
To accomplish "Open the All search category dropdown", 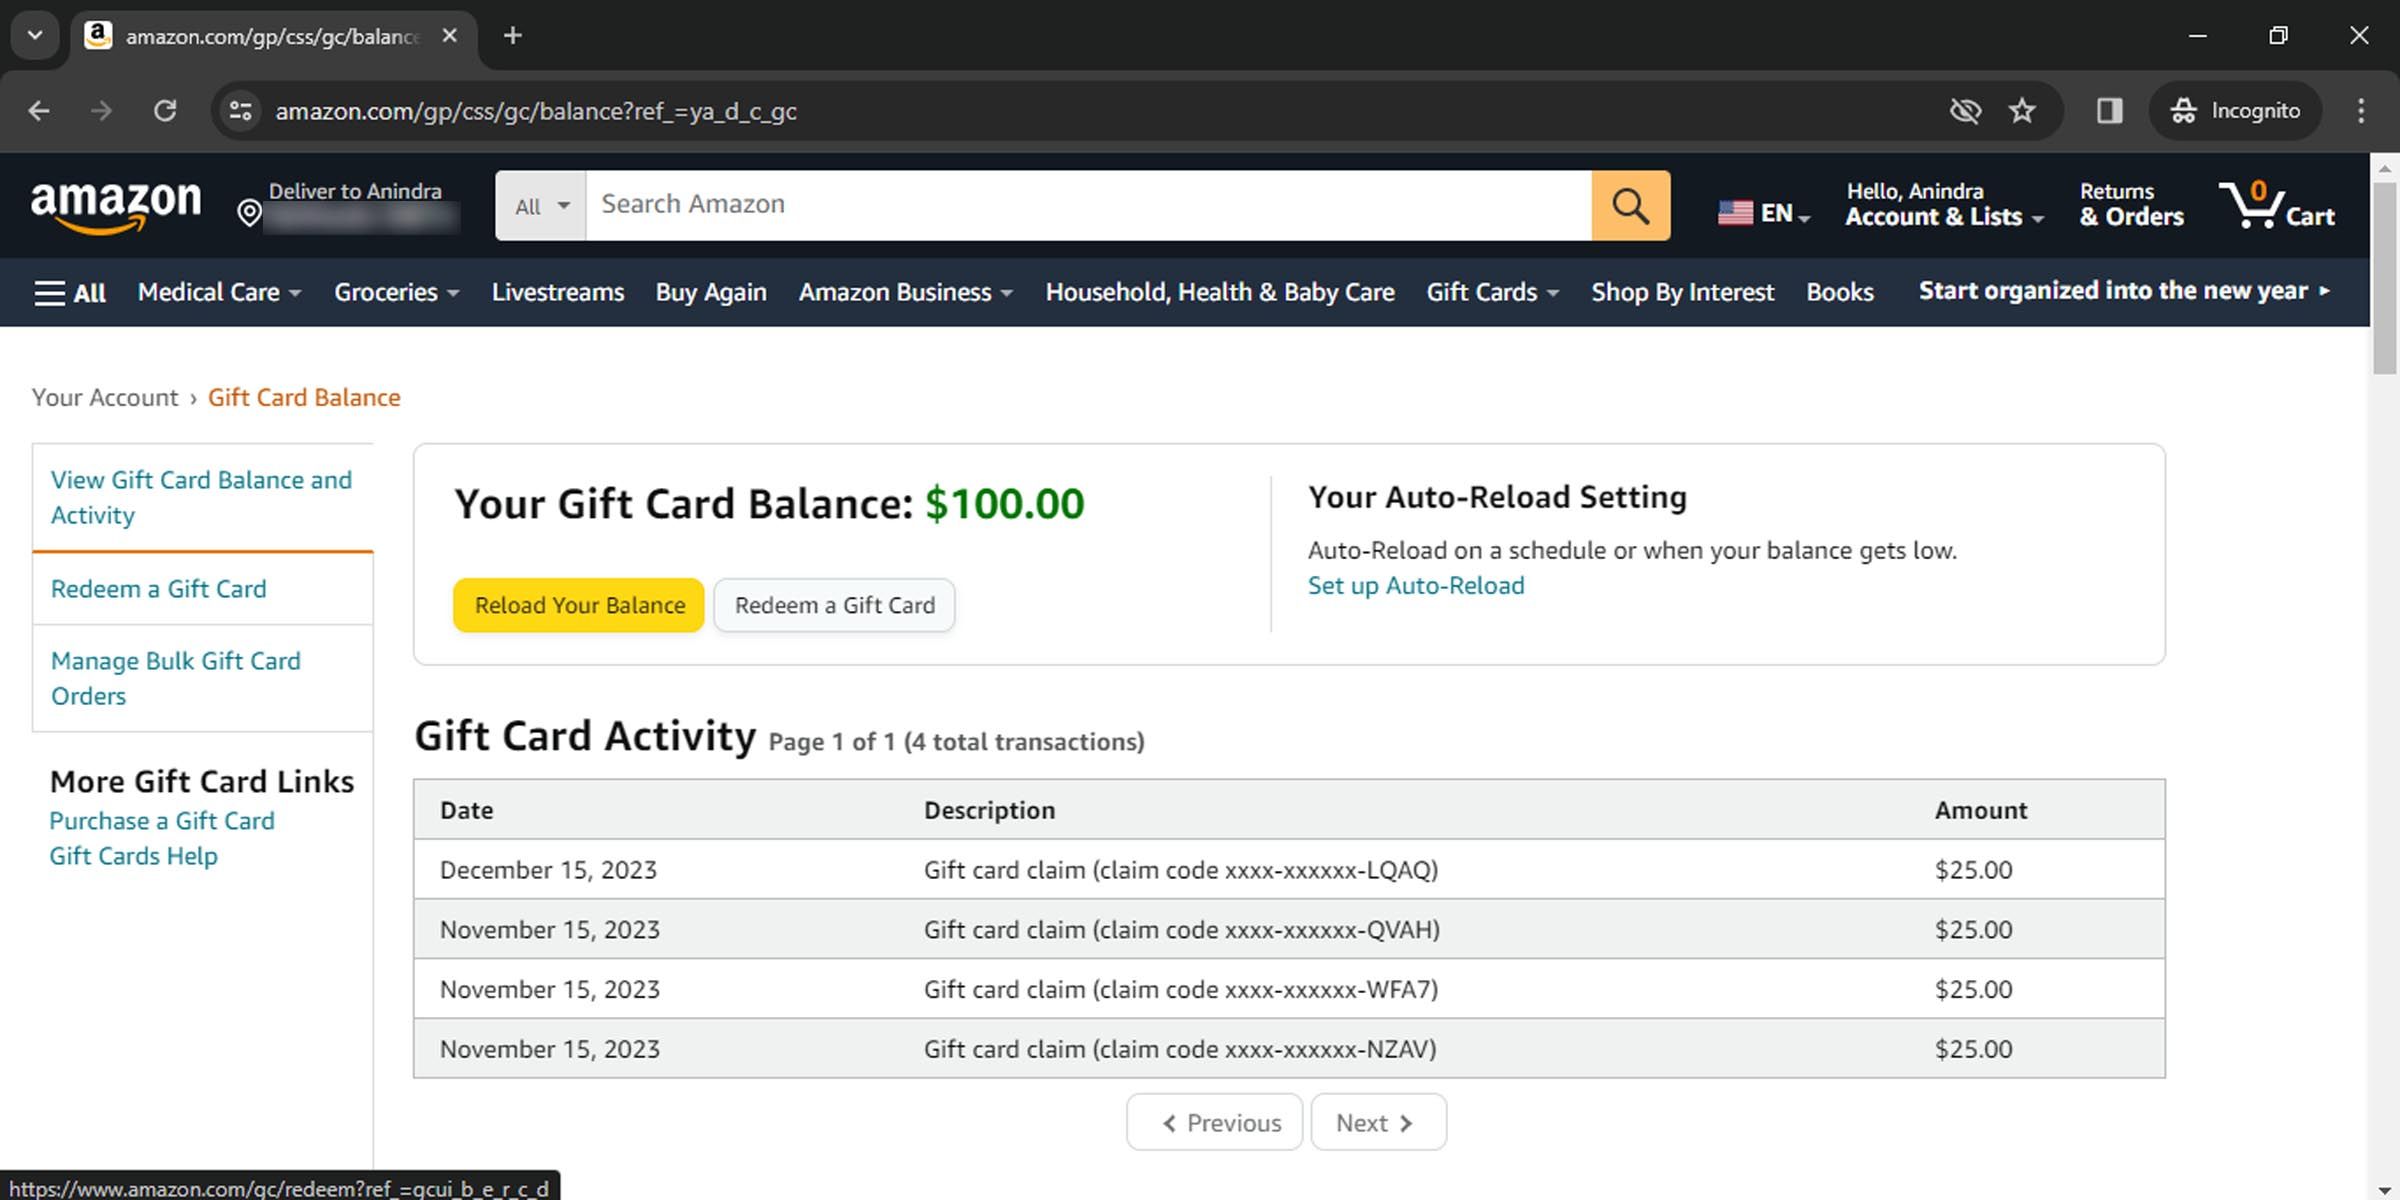I will click(x=539, y=205).
